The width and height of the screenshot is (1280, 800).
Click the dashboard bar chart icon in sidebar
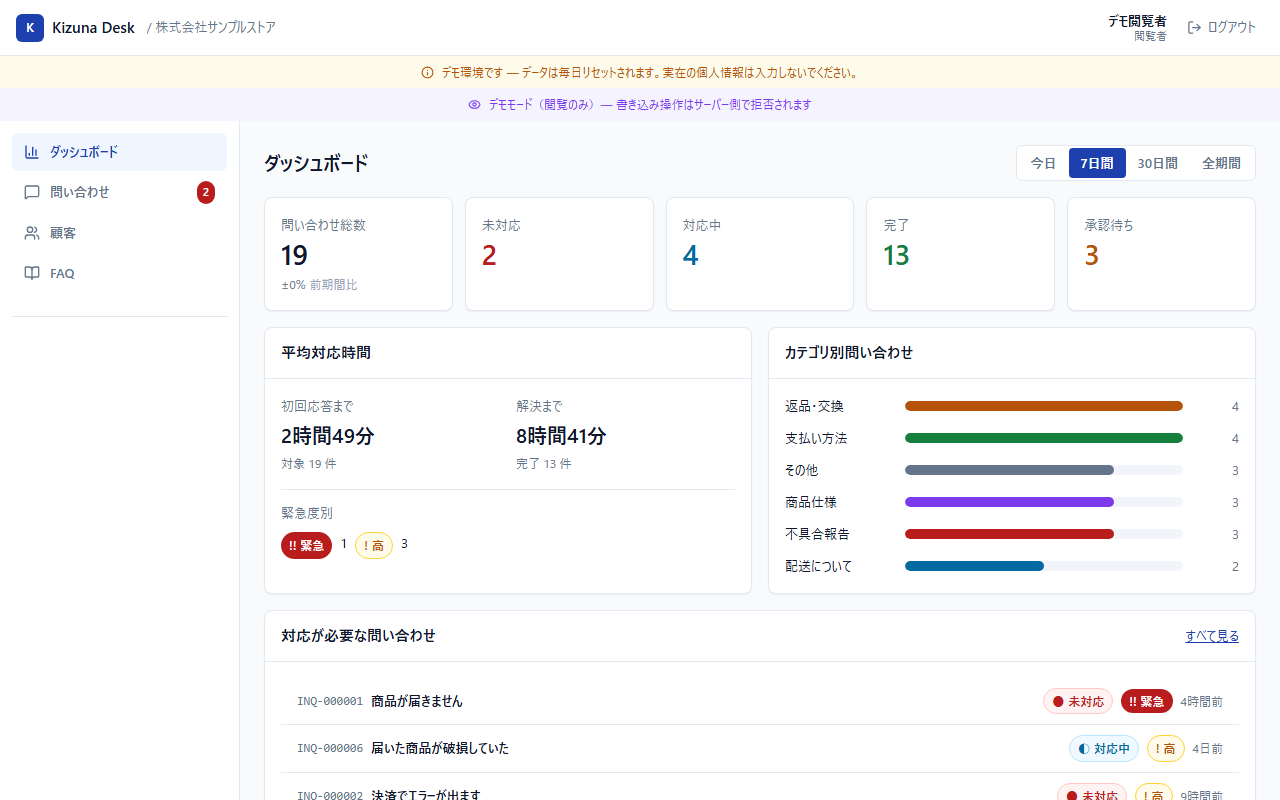point(32,152)
